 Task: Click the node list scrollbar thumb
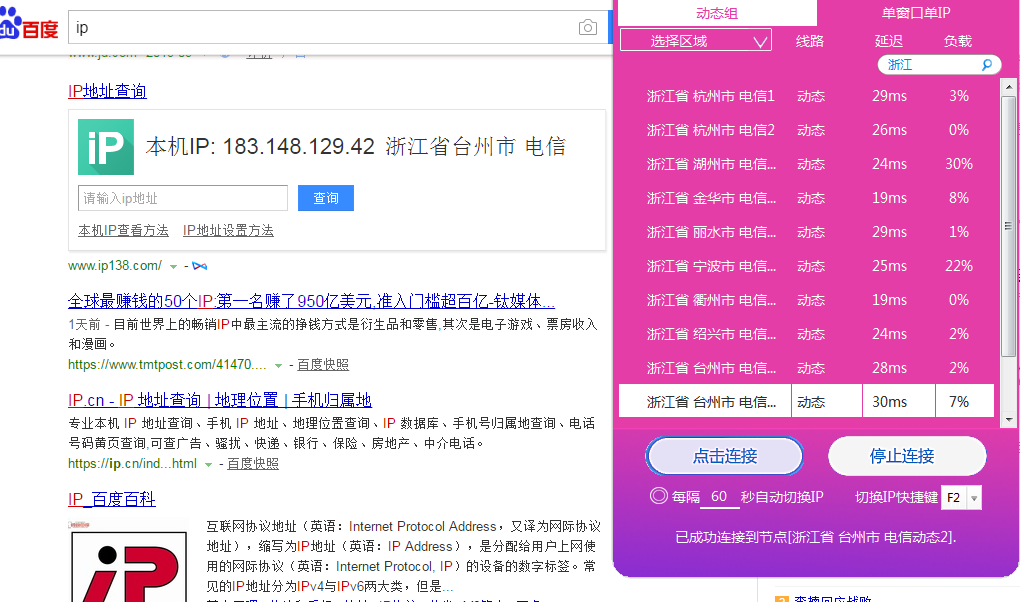(x=1008, y=226)
